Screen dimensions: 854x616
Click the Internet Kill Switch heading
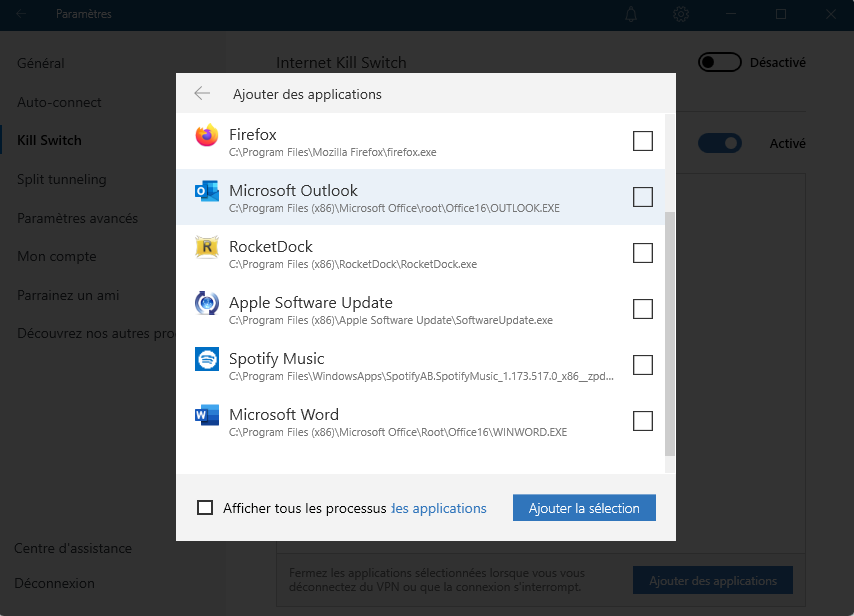click(341, 63)
